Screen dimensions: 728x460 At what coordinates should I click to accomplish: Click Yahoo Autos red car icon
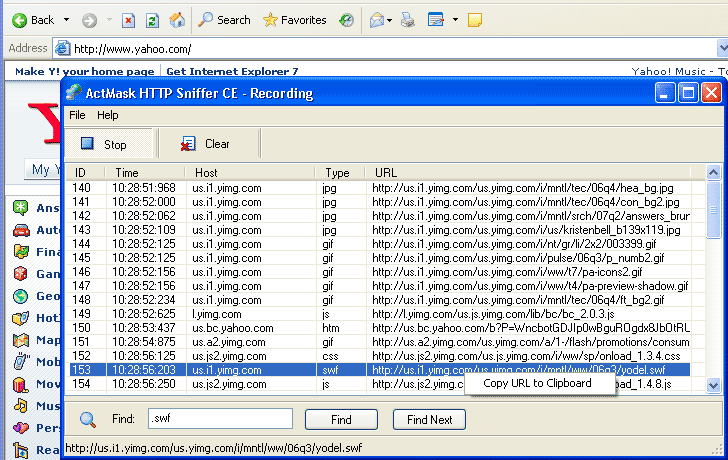[21, 230]
